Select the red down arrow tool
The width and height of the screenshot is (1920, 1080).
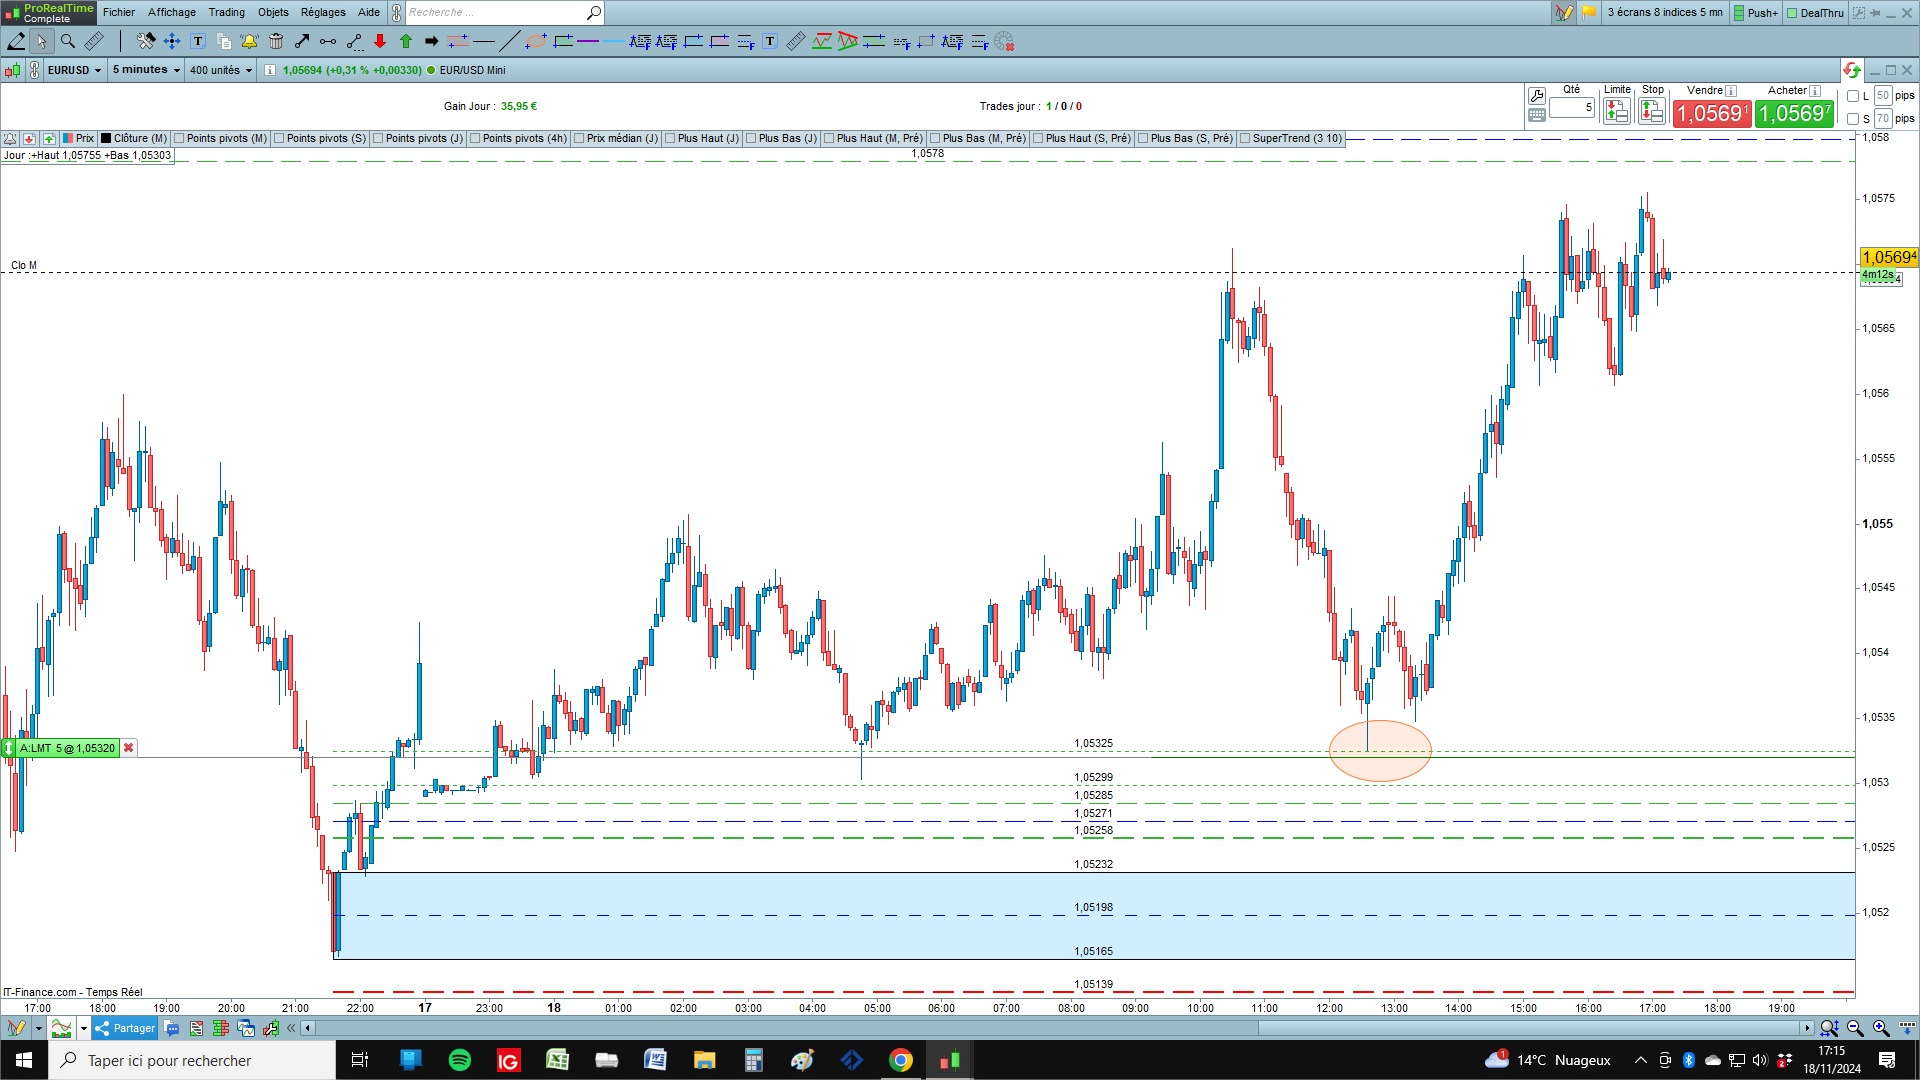(380, 41)
